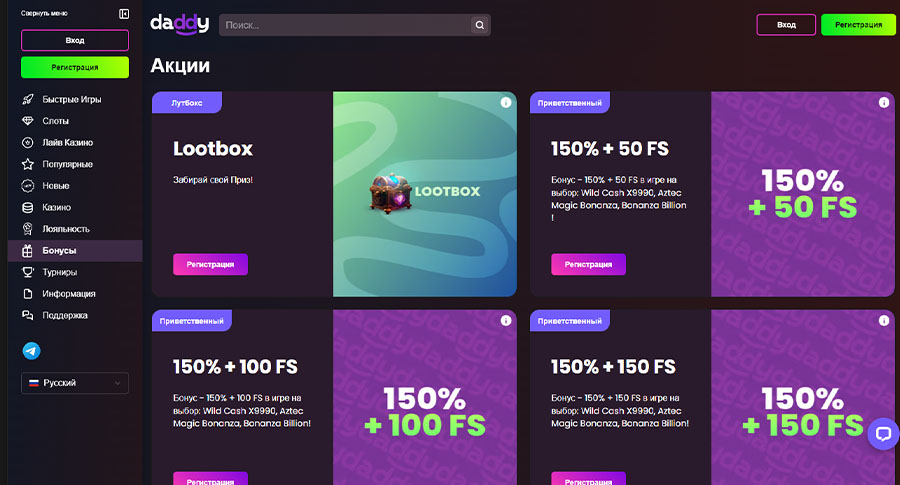Image resolution: width=900 pixels, height=485 pixels.
Task: Open the Telegram channel icon
Action: (32, 351)
